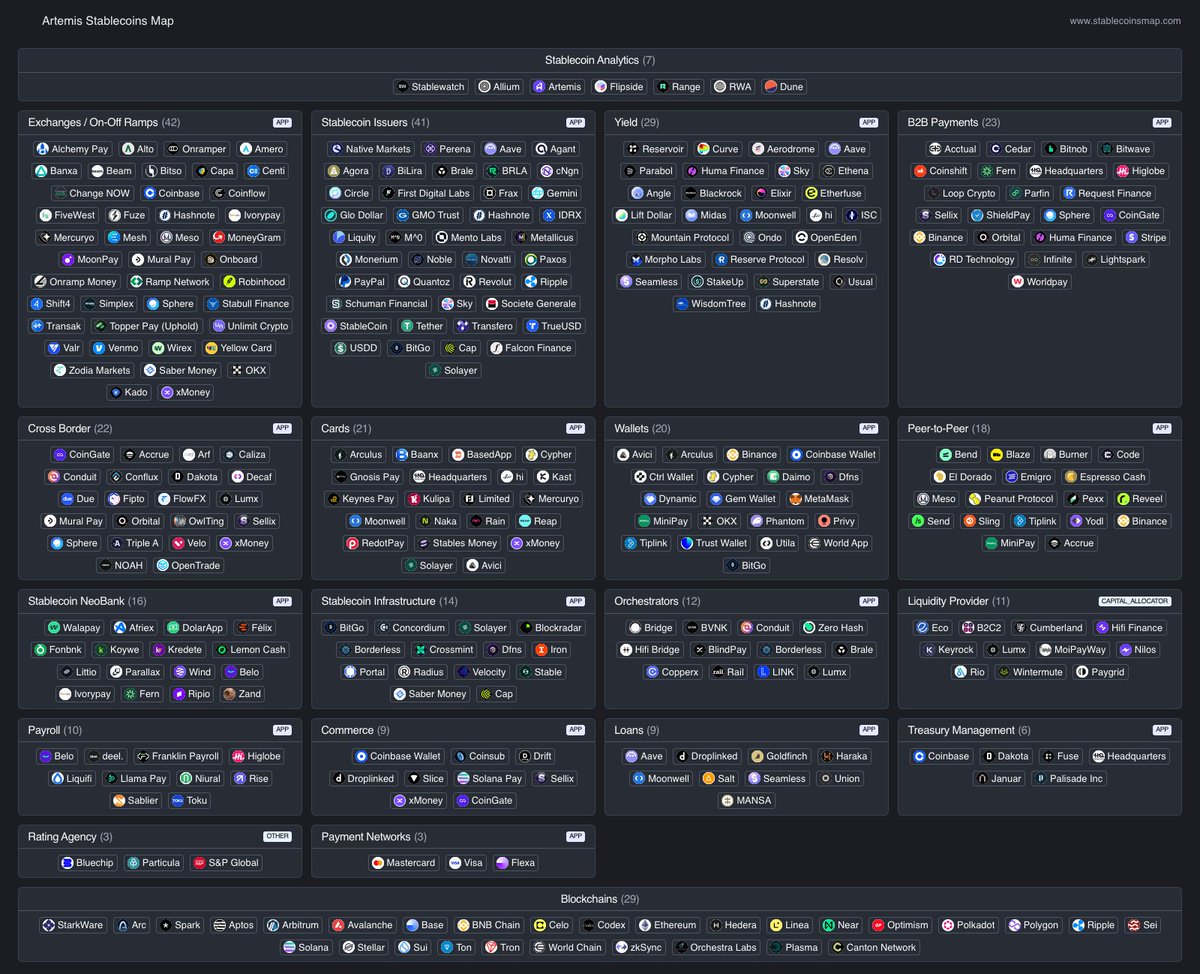The image size is (1200, 974).
Task: Select the BVNK orchestrator icon
Action: click(691, 628)
